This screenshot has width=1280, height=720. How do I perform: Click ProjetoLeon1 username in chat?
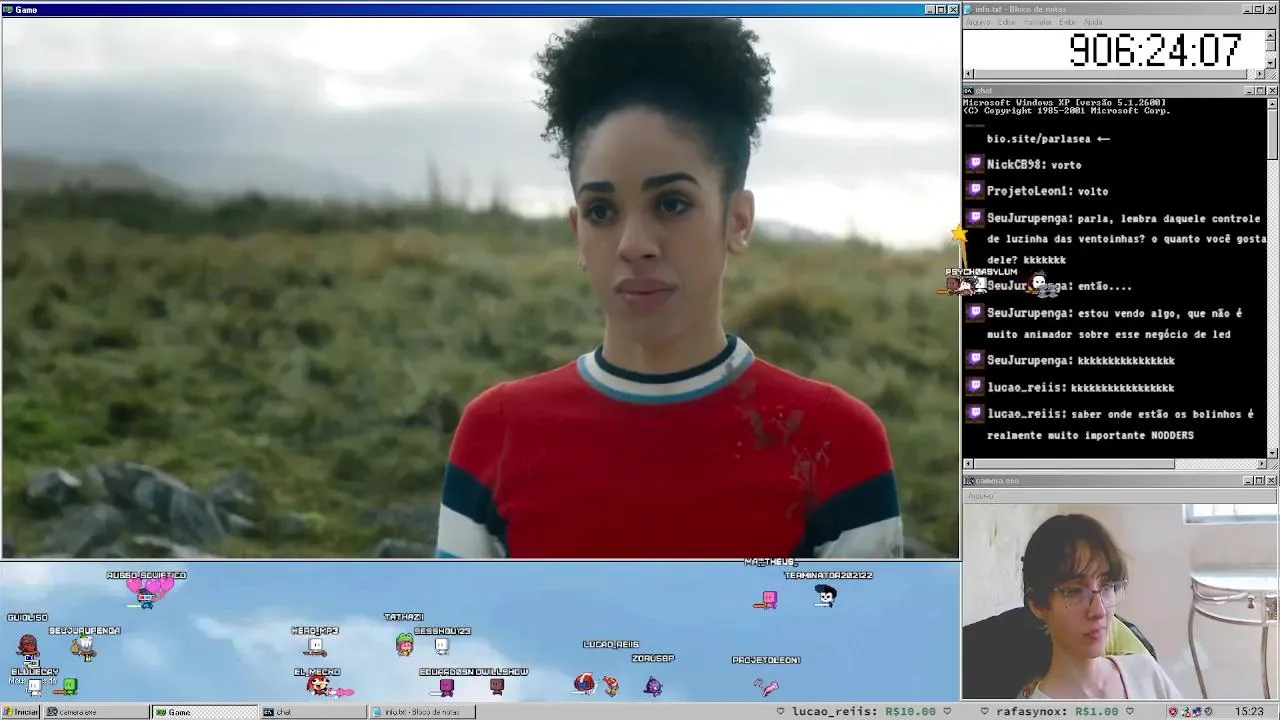[1029, 191]
